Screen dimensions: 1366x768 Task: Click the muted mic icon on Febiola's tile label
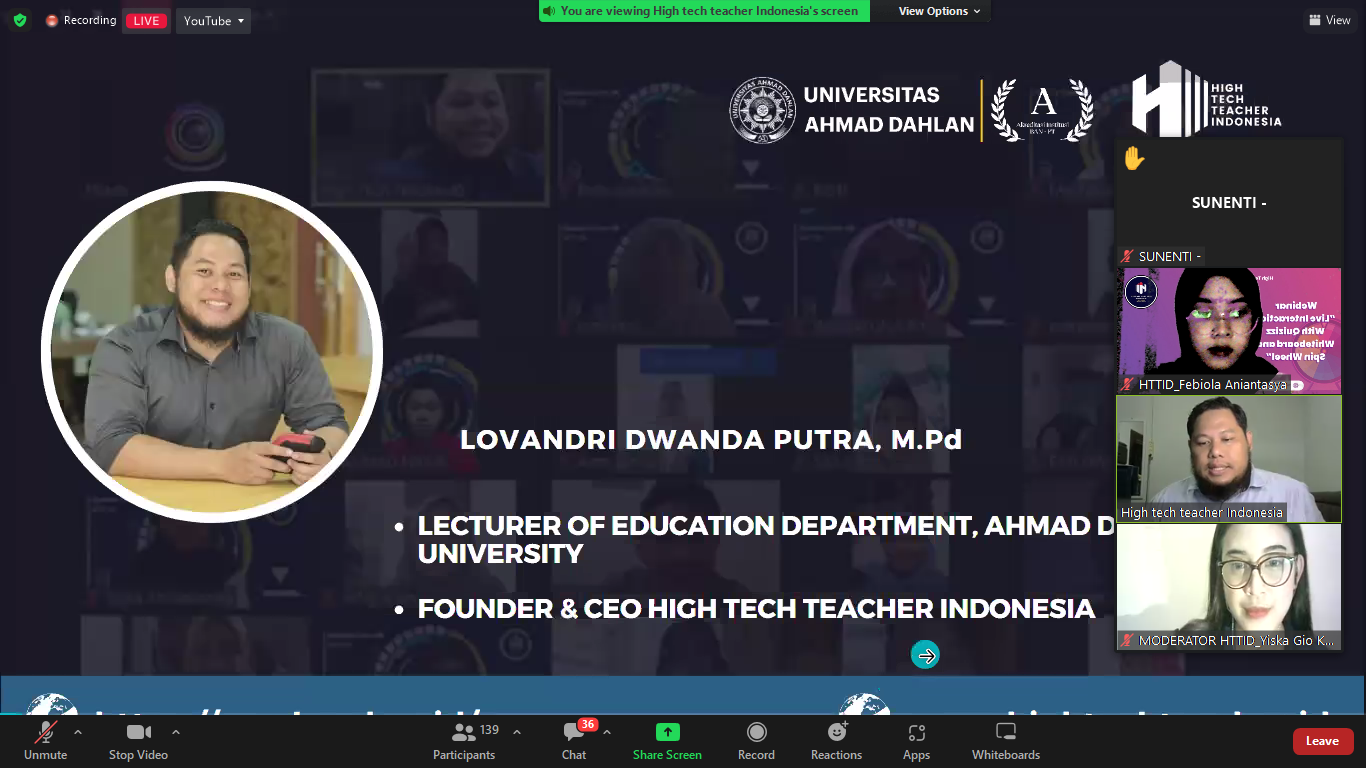click(x=1128, y=384)
